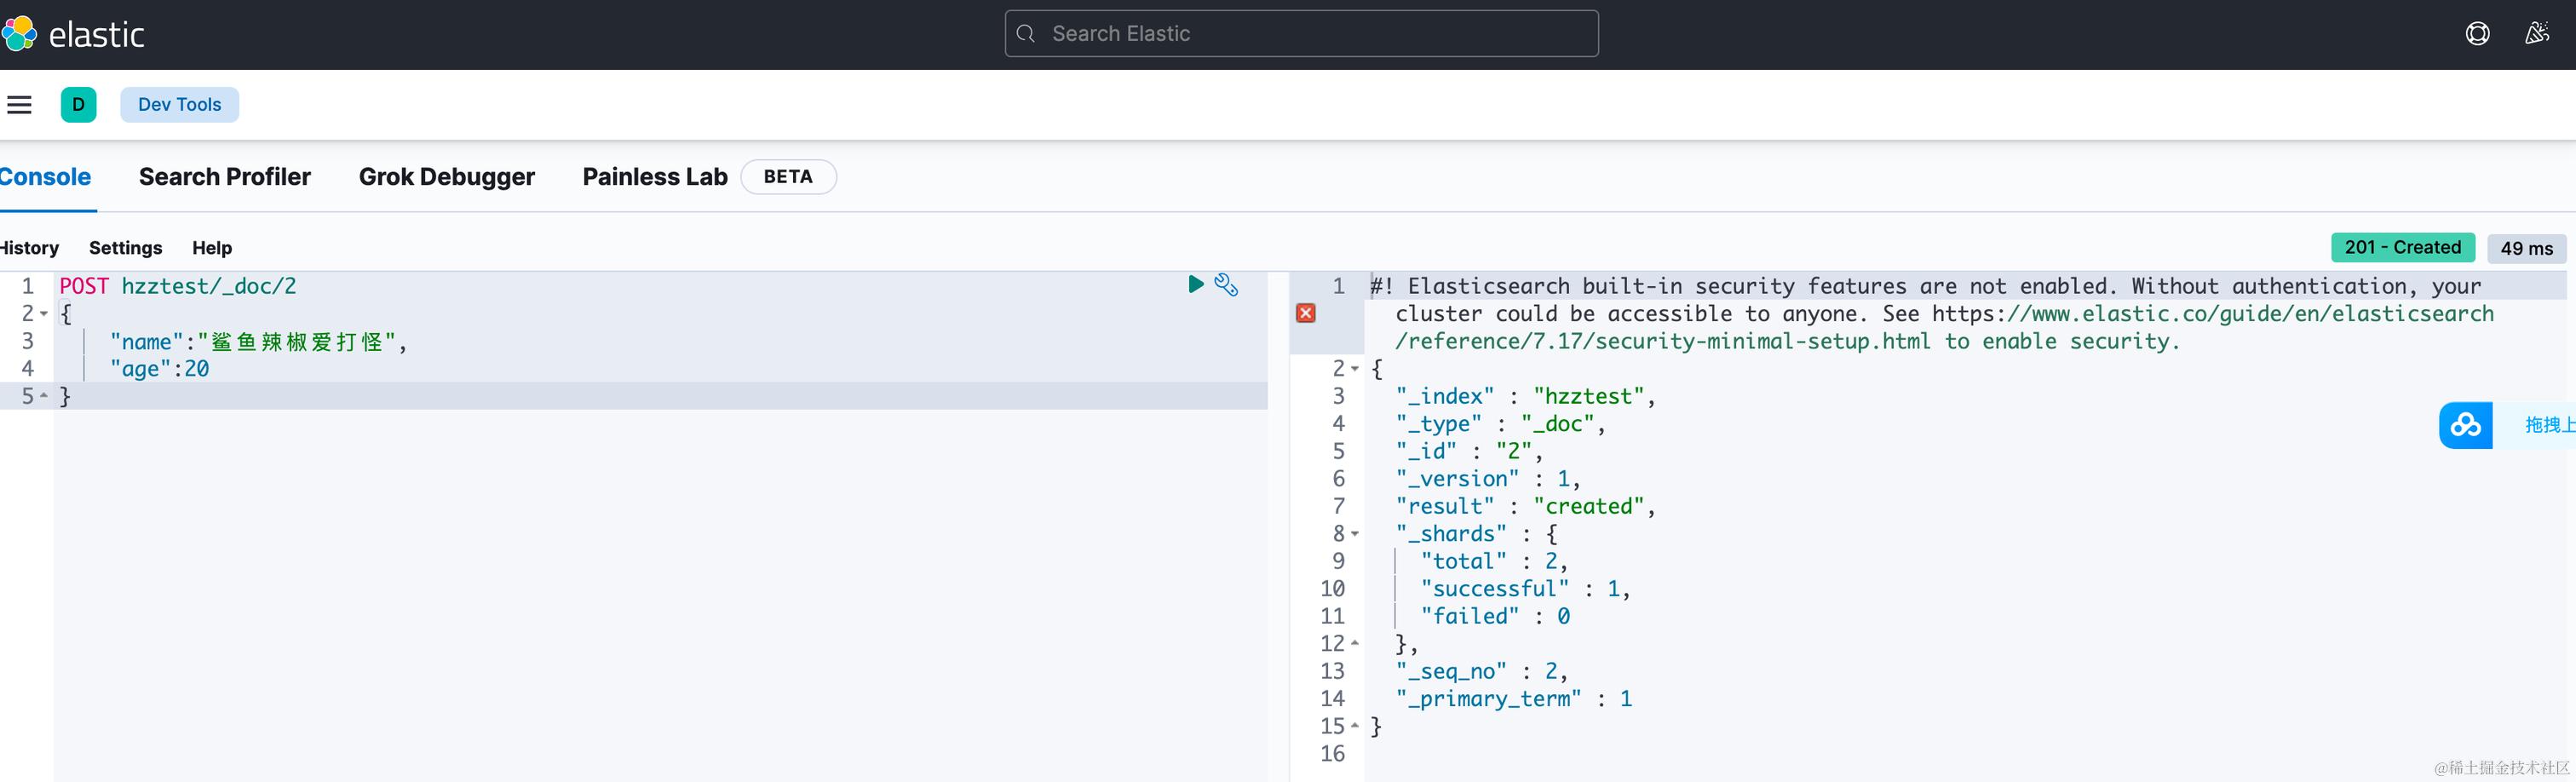Open the Grok Debugger tab
Viewport: 2576px width, 782px height.
point(446,177)
